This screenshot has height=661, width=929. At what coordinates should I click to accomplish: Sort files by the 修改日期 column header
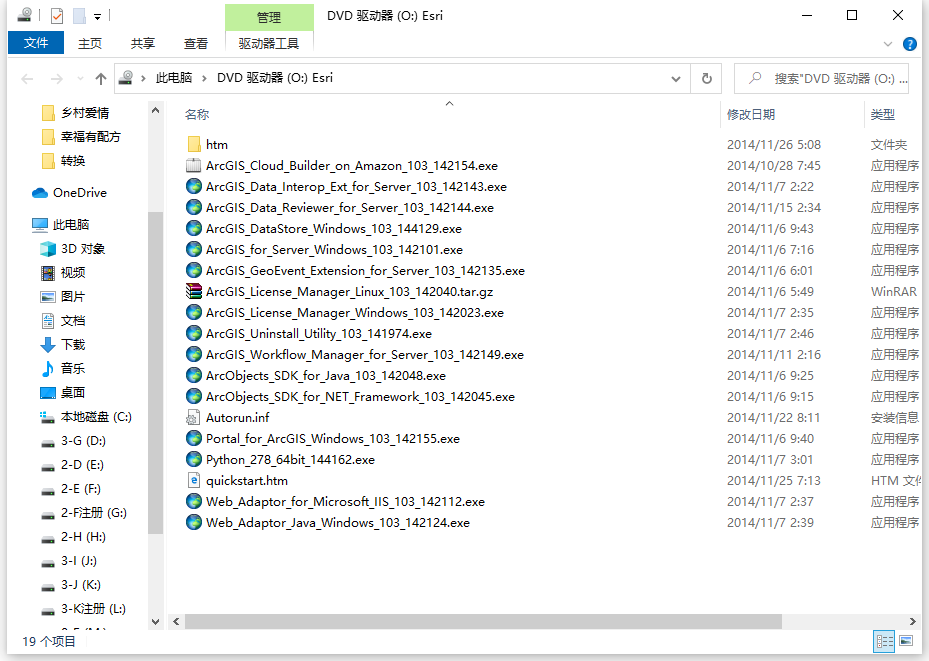[751, 114]
